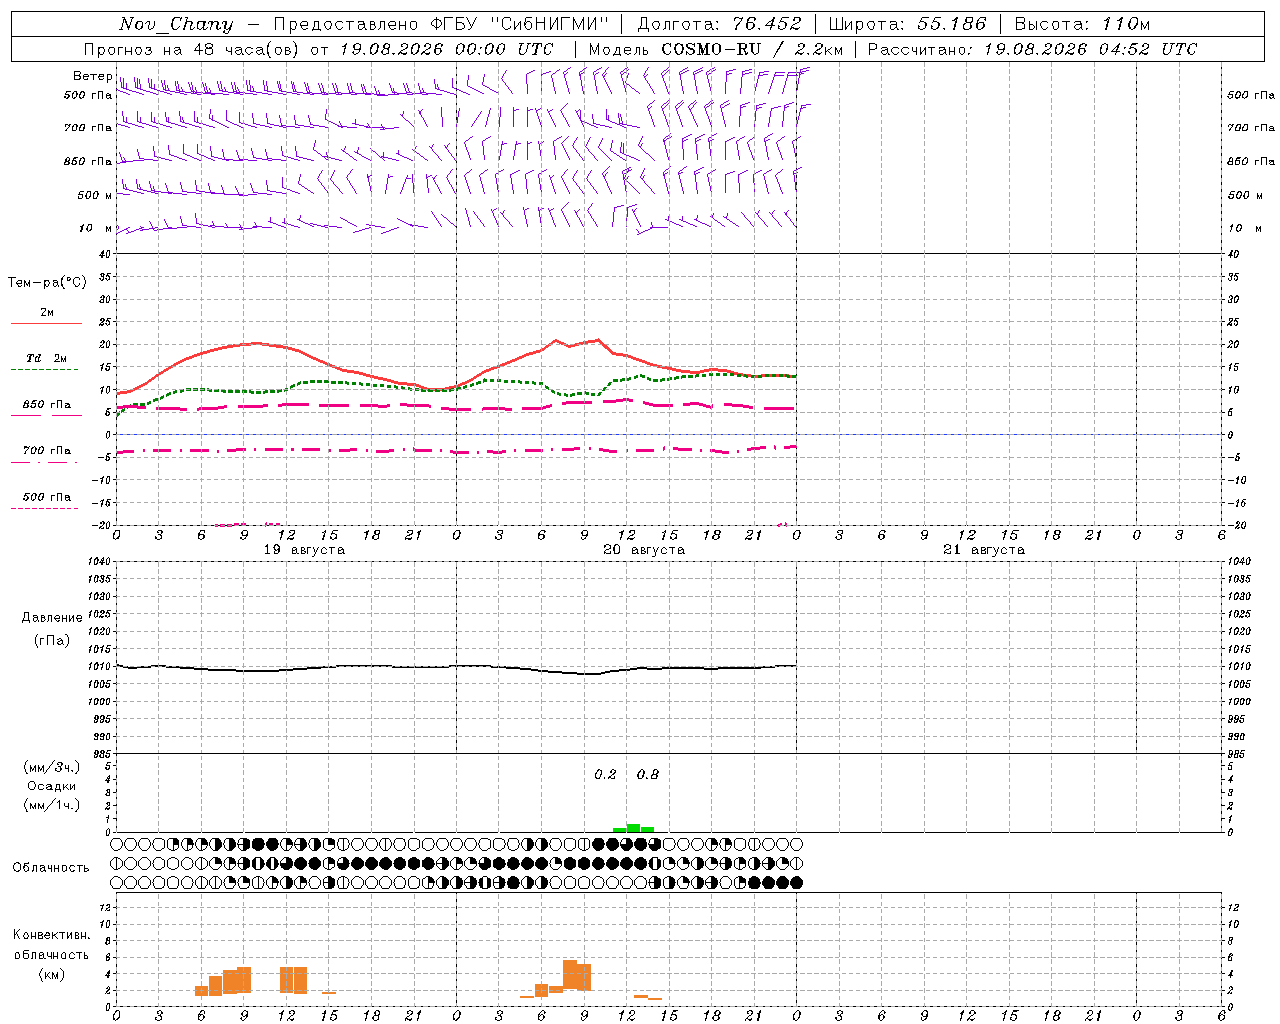The width and height of the screenshot is (1280, 1024).
Task: Click the Давление (гПа) axis label
Action: pyautogui.click(x=52, y=629)
